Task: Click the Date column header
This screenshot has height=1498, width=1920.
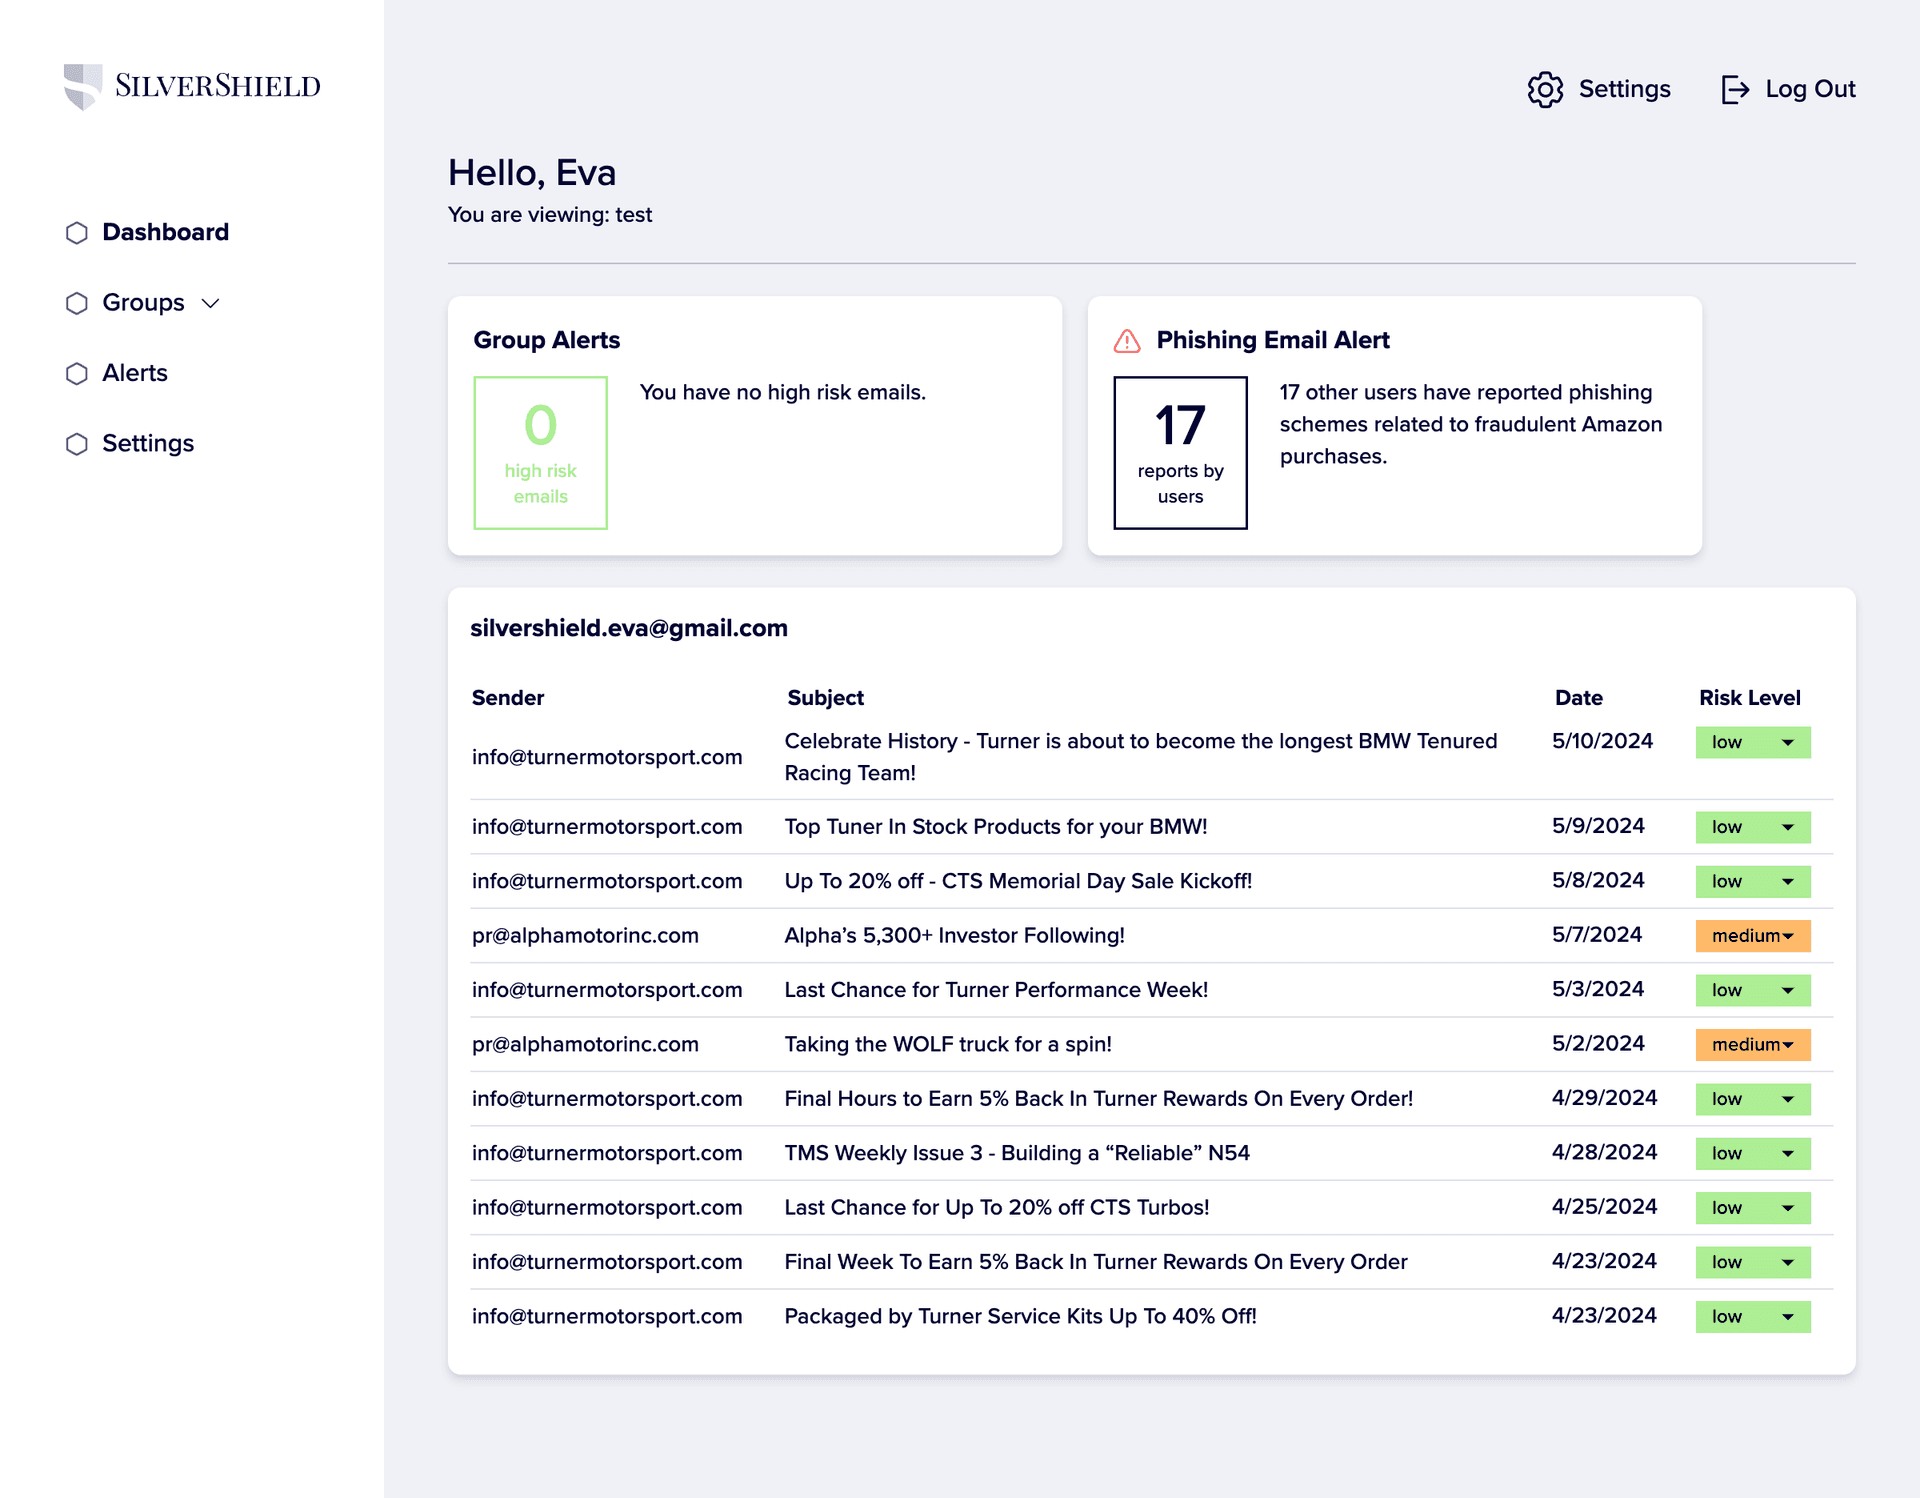Action: [1579, 698]
